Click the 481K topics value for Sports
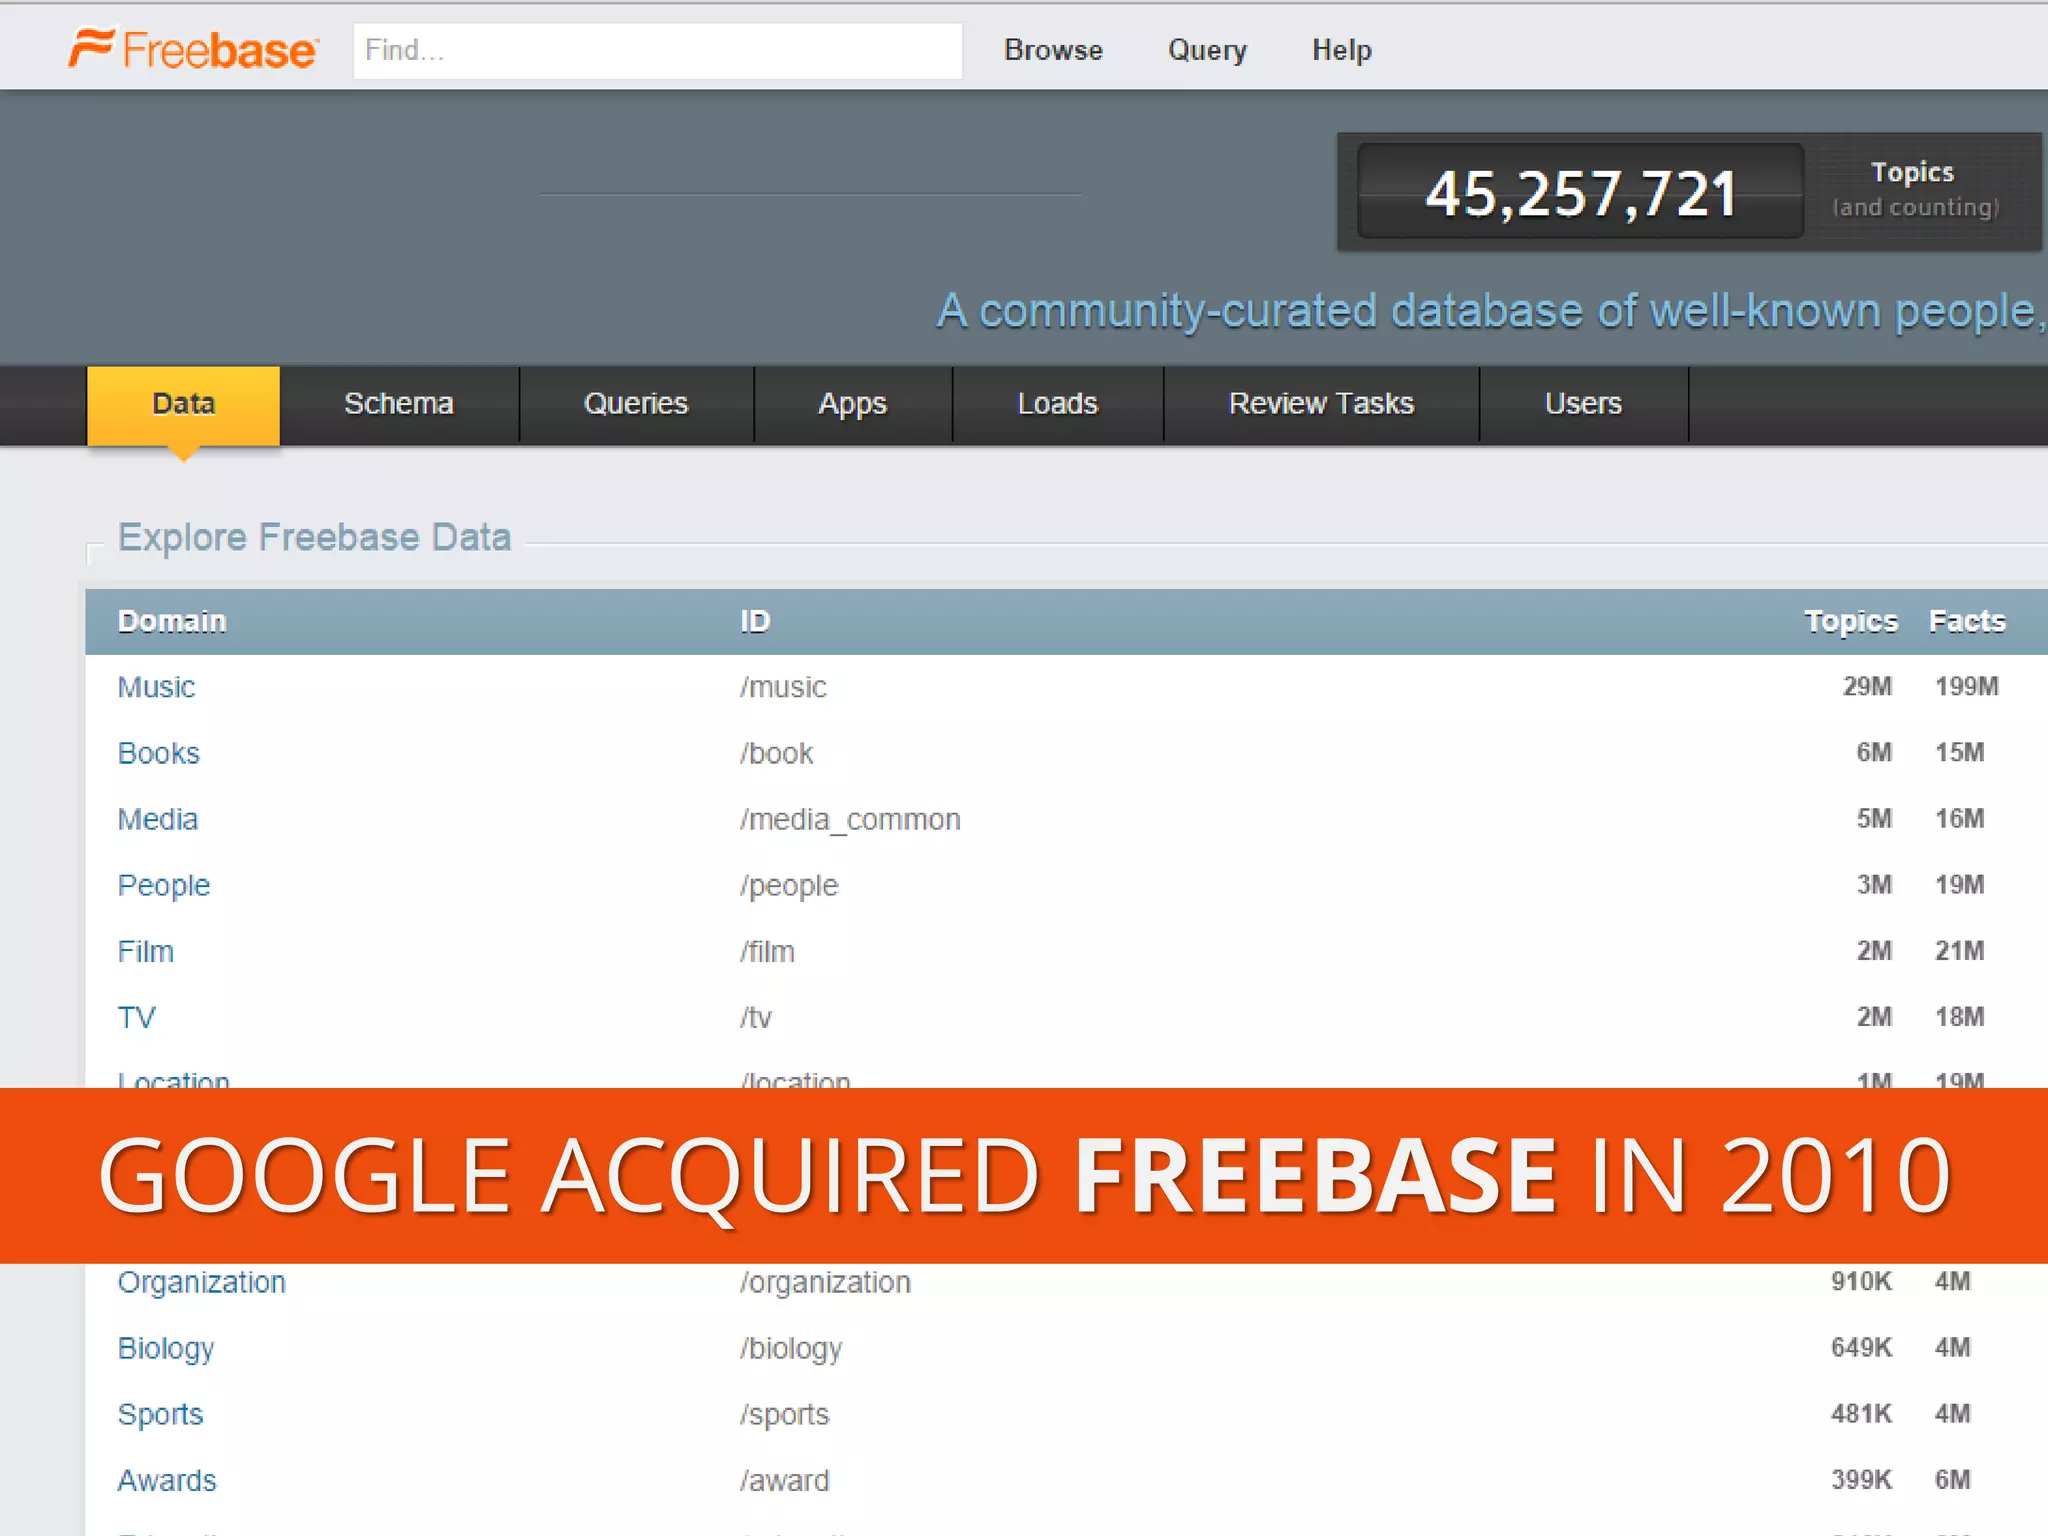The image size is (2048, 1536). click(1861, 1413)
